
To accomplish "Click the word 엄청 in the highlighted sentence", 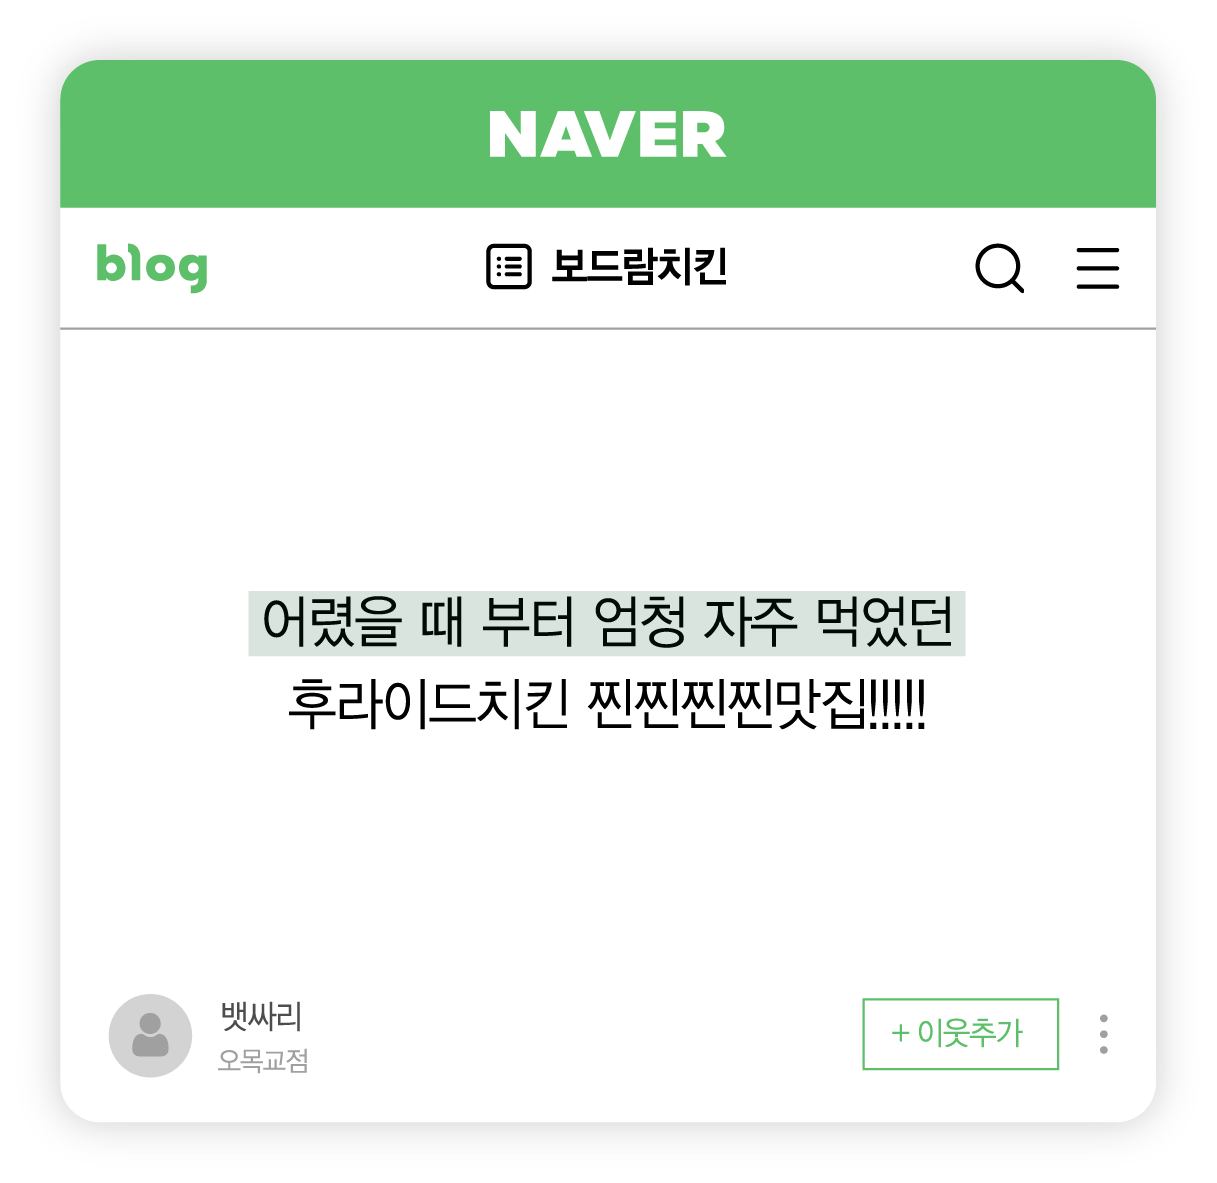I will click(x=640, y=623).
